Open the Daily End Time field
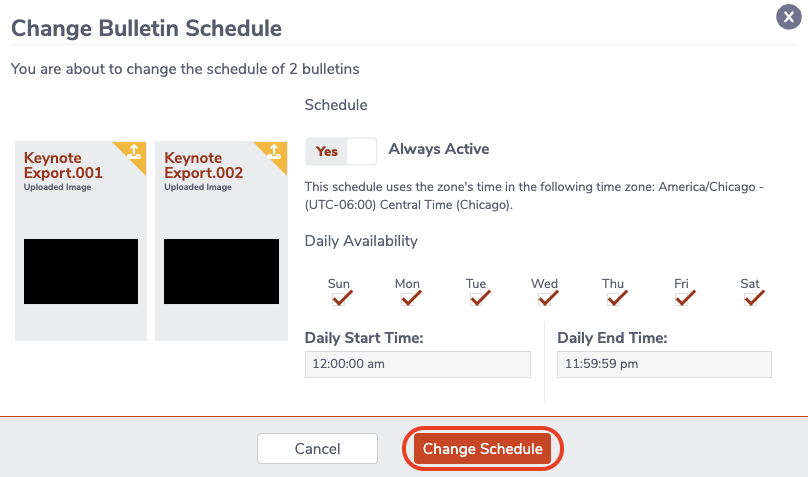 [664, 364]
